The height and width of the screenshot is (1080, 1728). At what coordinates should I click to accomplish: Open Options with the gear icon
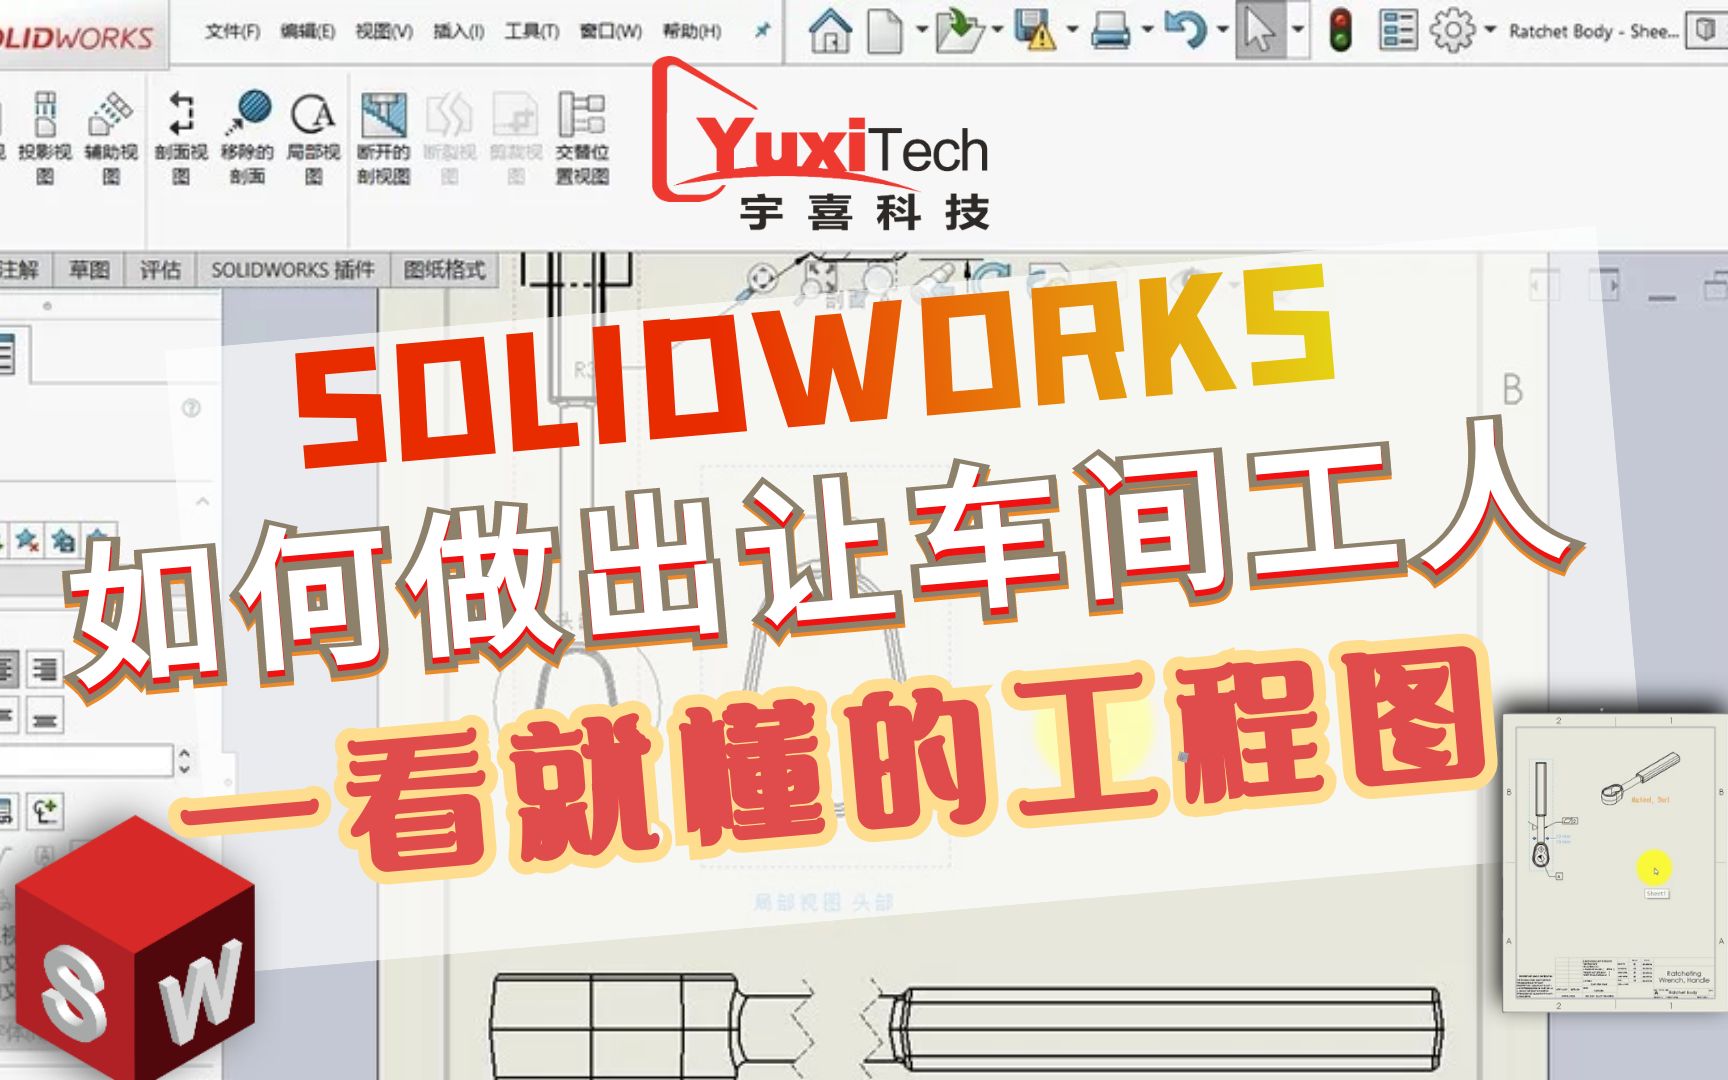1452,30
